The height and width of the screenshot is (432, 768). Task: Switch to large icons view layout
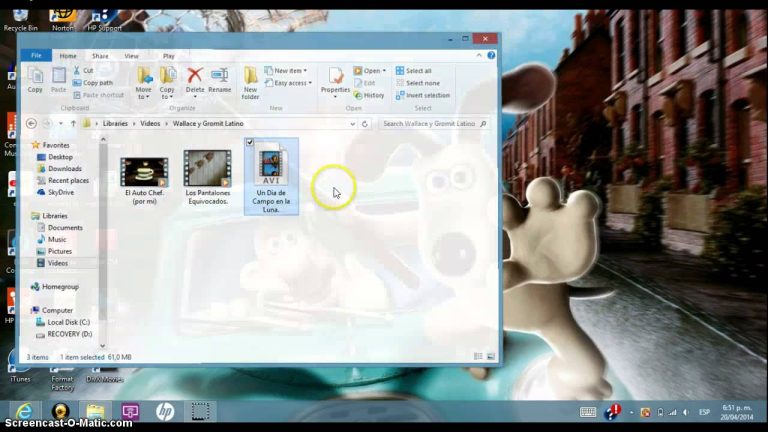491,357
